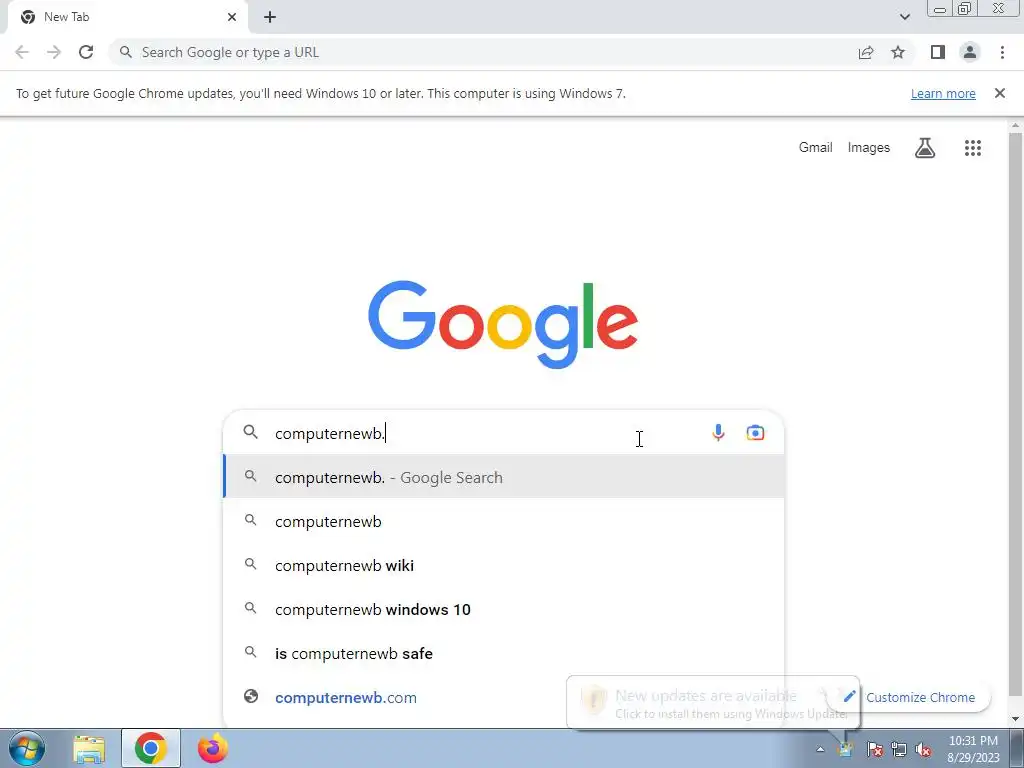The image size is (1024, 768).
Task: Open a new tab with the plus button
Action: pos(270,17)
